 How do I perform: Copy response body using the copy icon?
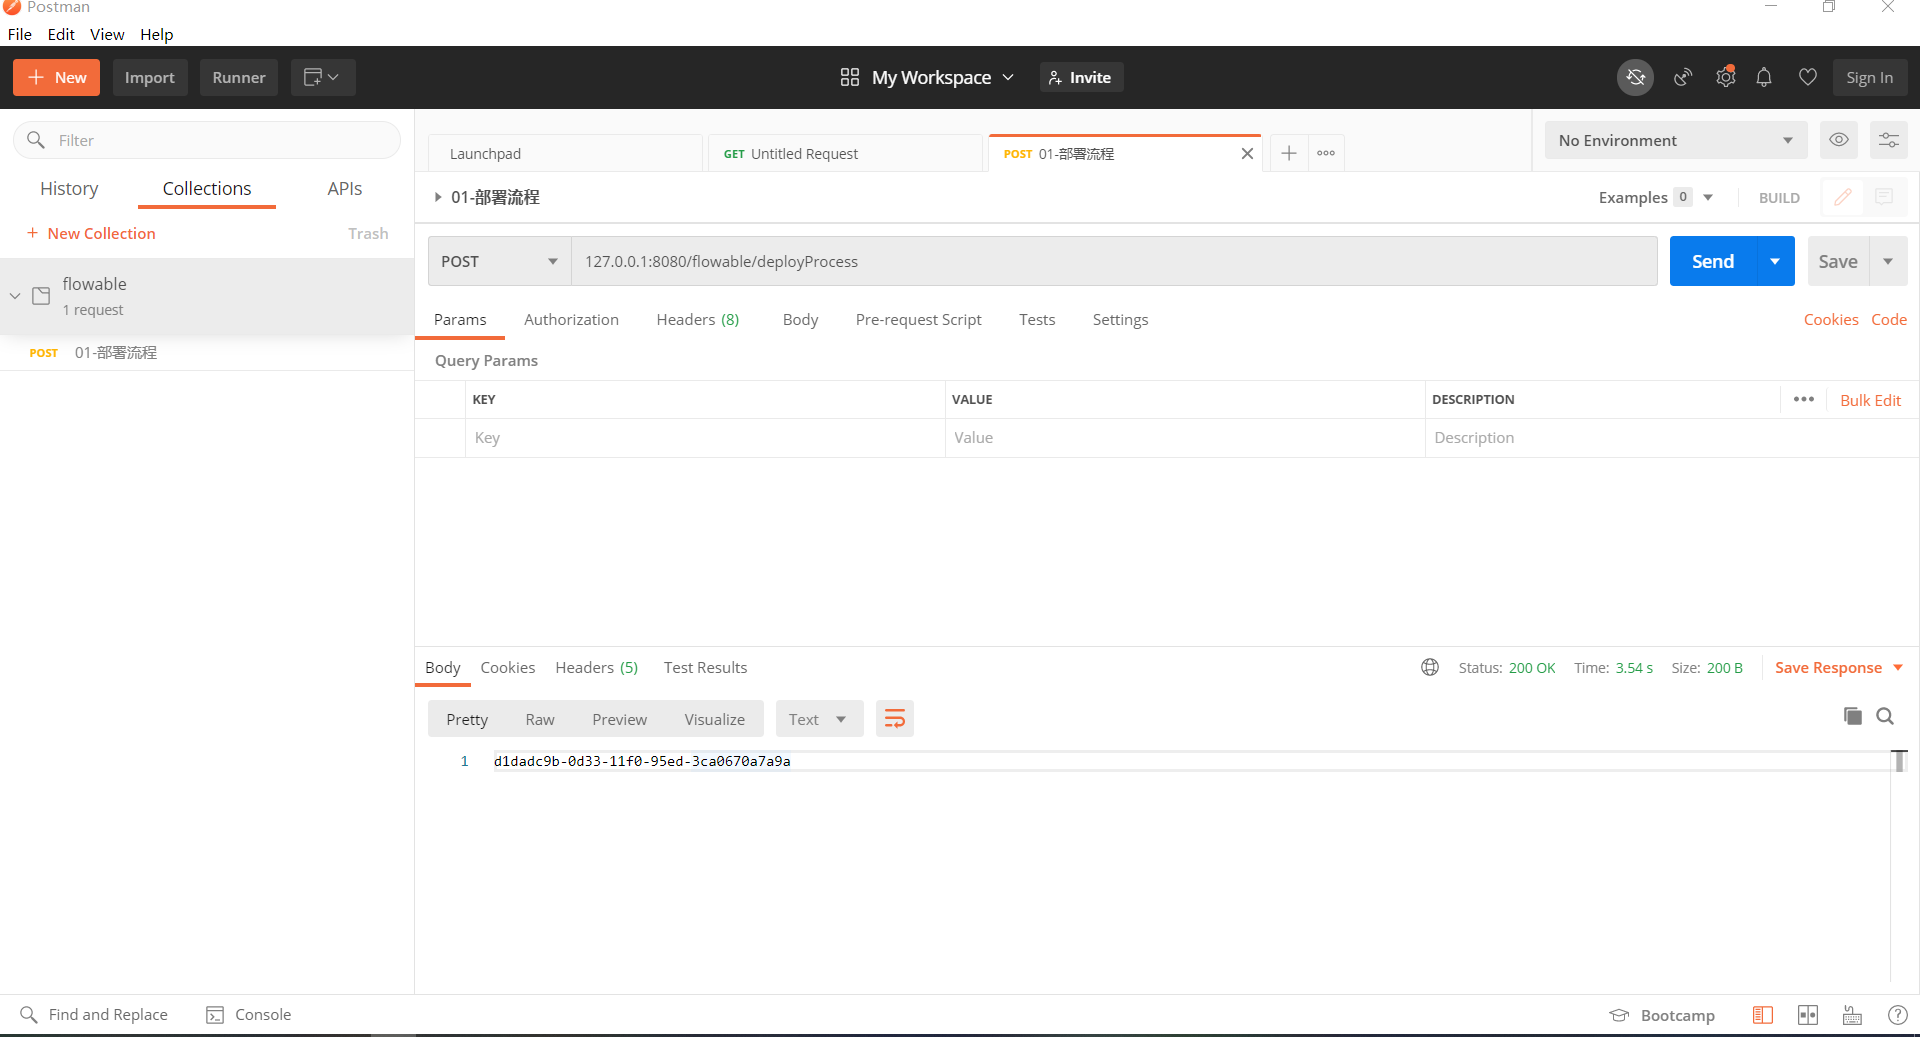(x=1852, y=716)
